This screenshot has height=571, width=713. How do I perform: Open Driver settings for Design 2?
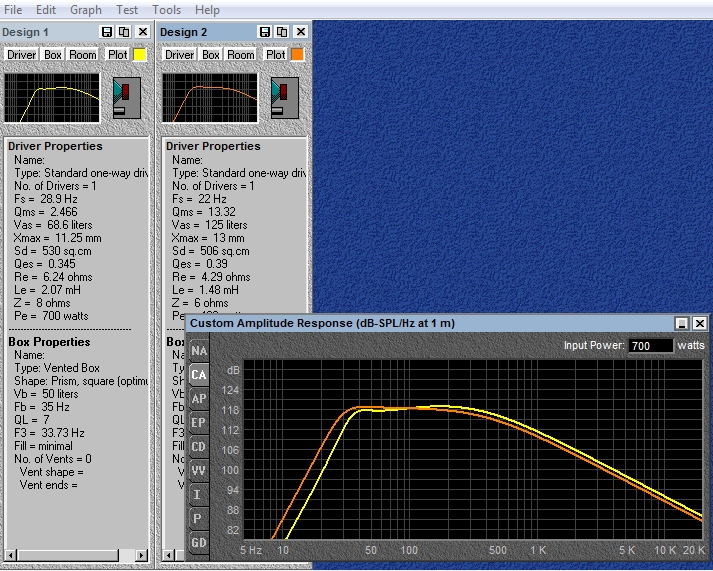179,55
